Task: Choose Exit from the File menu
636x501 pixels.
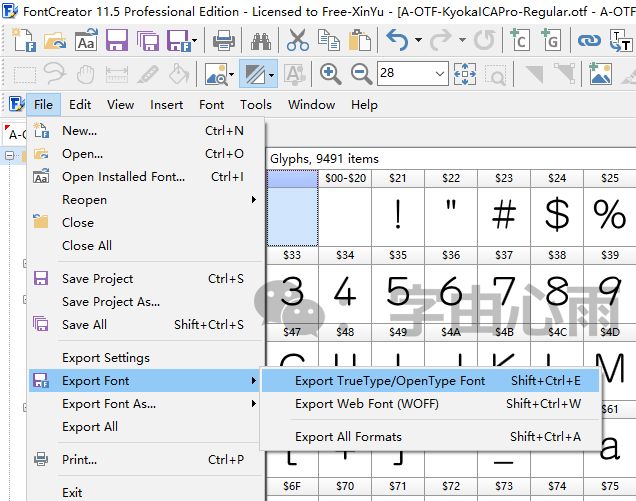Action: click(146, 492)
